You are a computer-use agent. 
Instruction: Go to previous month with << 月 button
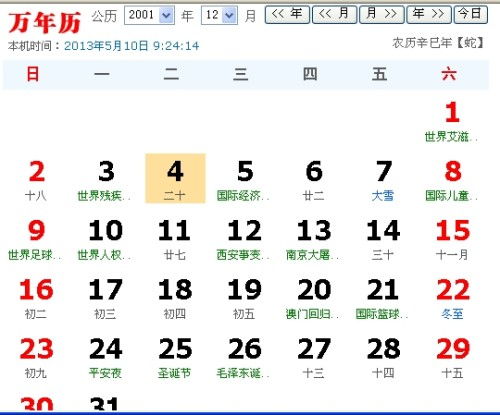pos(335,14)
